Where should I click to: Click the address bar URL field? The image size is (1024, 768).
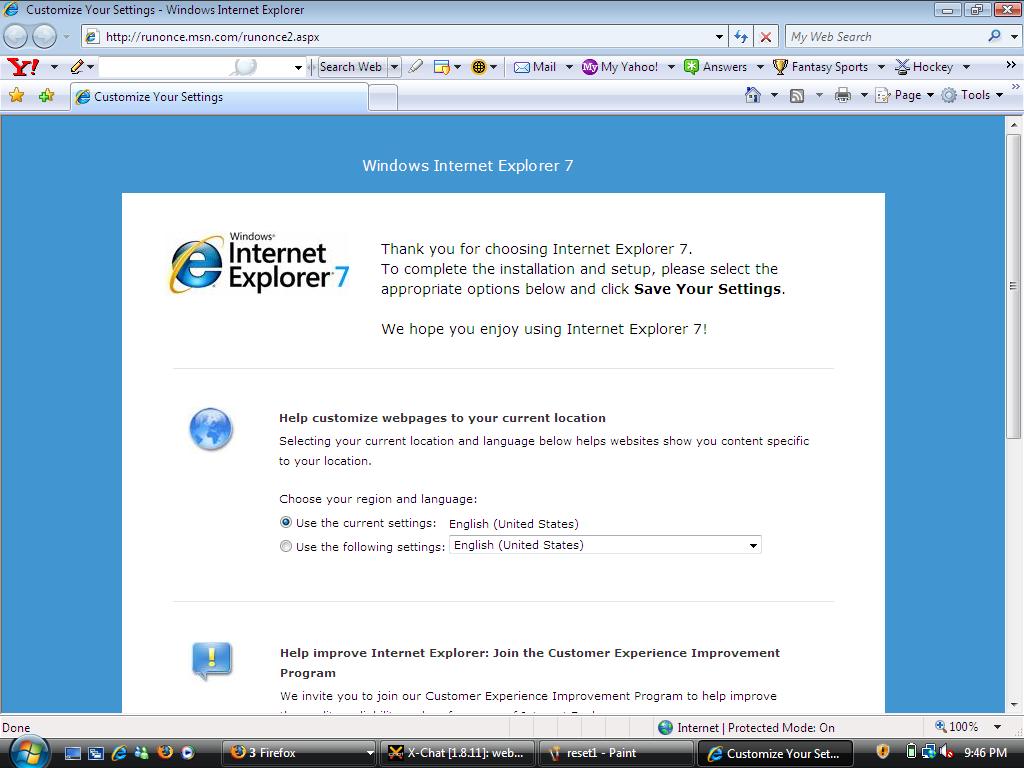(x=398, y=37)
